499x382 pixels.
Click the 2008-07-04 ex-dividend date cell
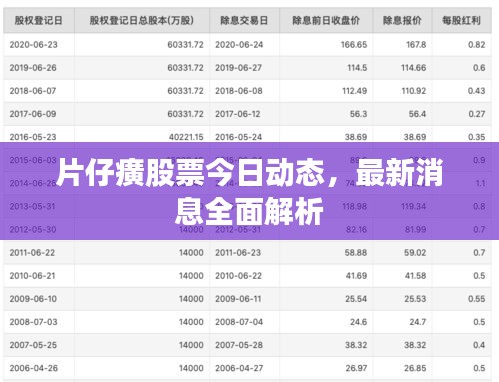point(239,322)
